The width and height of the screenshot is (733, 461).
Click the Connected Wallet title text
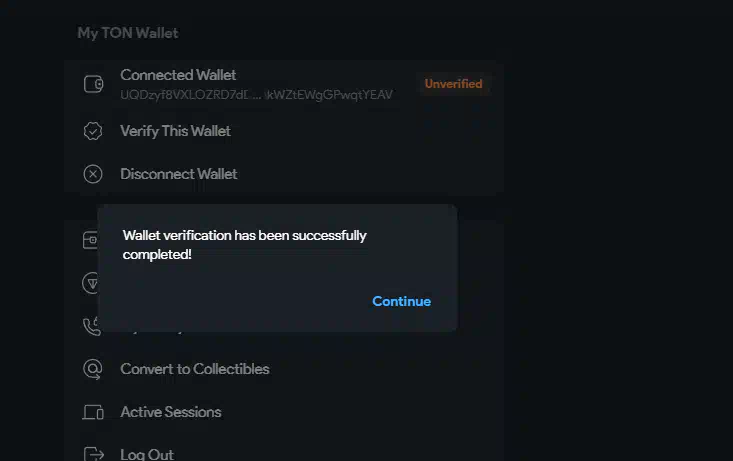[x=178, y=75]
